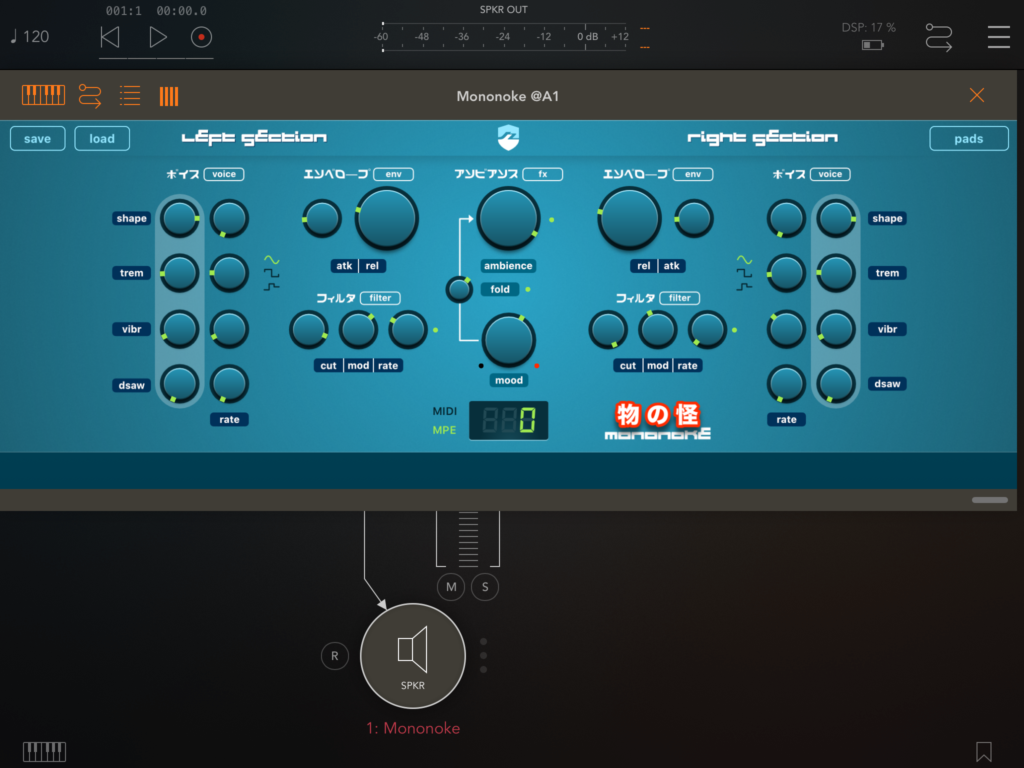Open the routing matrix icon in the top bar
Viewport: 1024px width, 768px height.
(x=938, y=37)
